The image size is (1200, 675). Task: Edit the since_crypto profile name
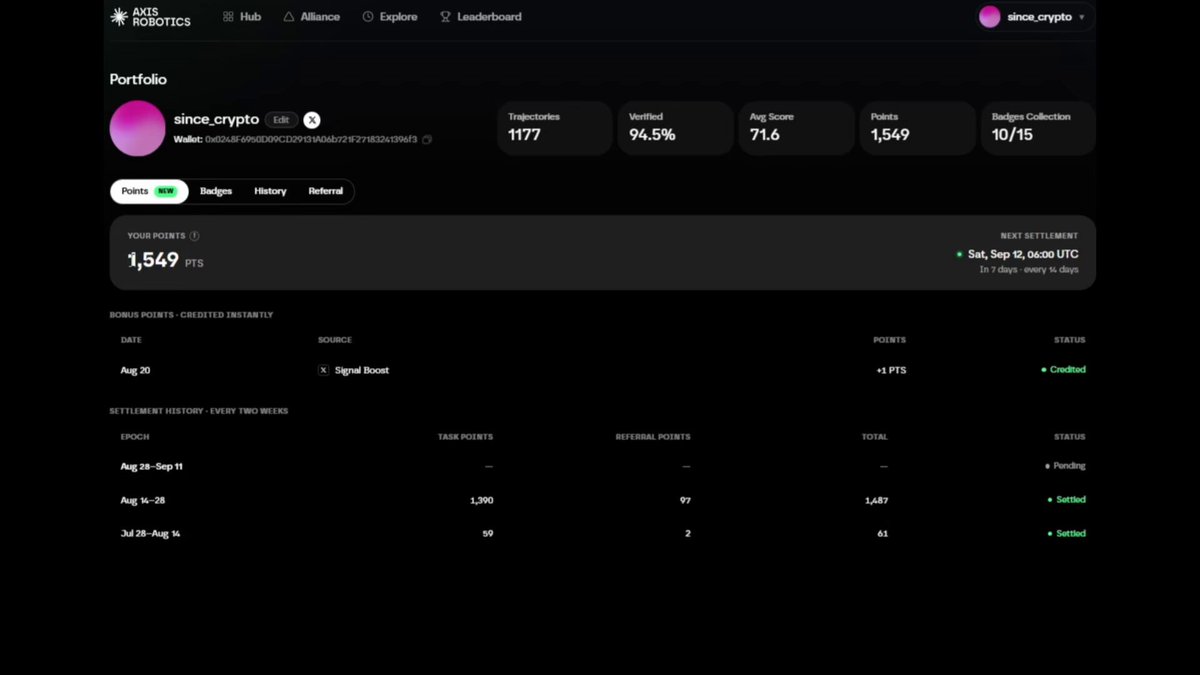[x=281, y=120]
